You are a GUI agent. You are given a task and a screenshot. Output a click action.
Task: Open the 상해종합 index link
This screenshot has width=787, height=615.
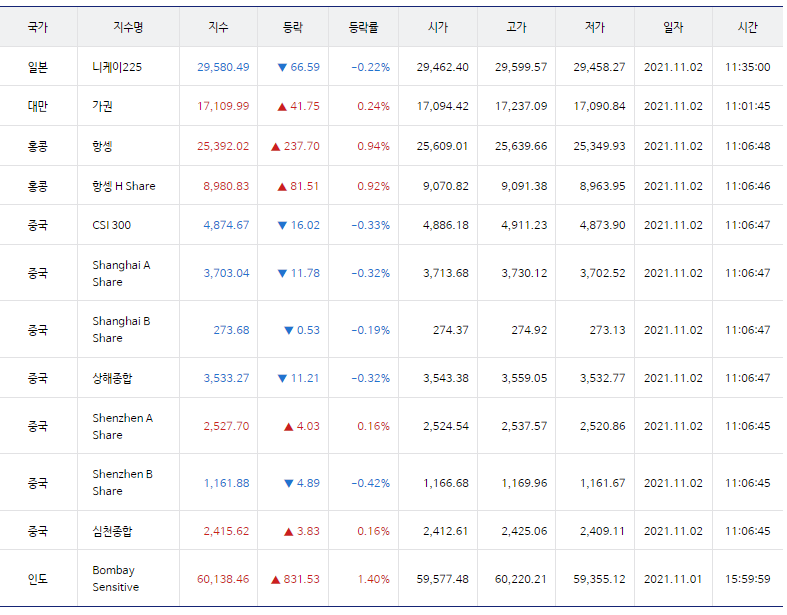tap(112, 378)
